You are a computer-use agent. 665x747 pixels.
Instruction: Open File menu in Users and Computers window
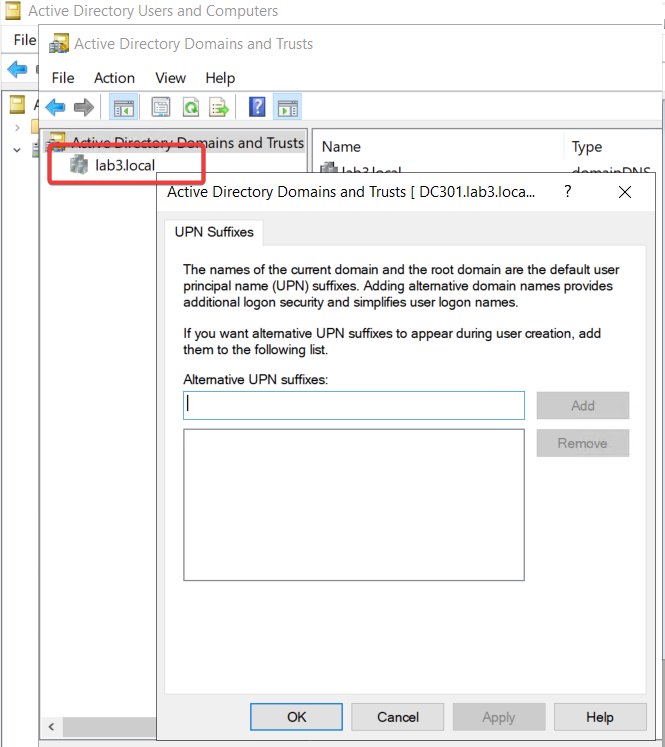click(x=25, y=40)
